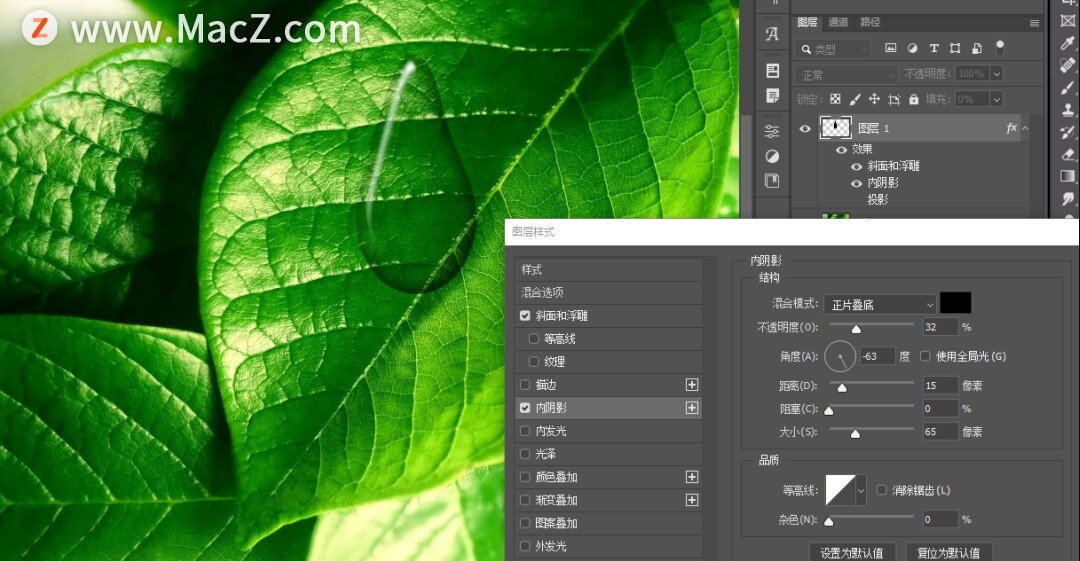Screen dimensions: 1080x561
Task: Open the Notes panel icon
Action: [772, 95]
